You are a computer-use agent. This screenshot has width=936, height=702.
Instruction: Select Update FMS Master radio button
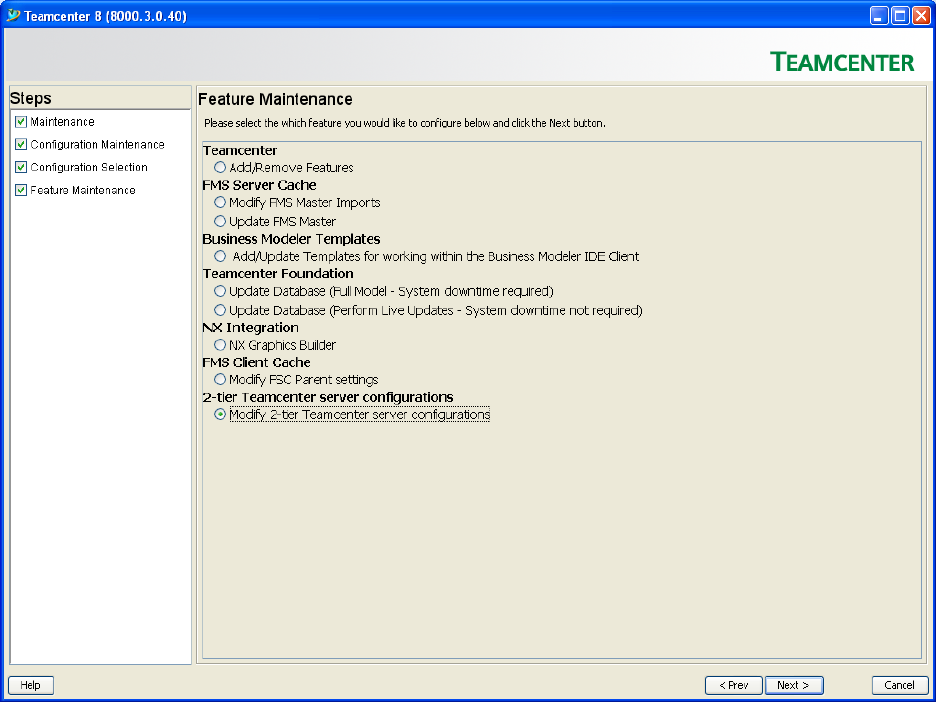[x=220, y=221]
